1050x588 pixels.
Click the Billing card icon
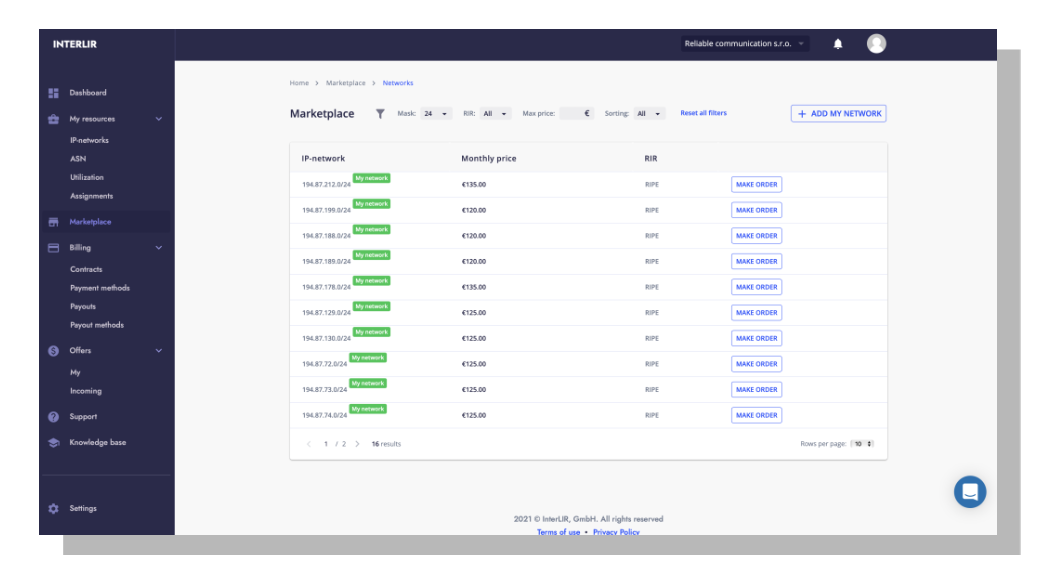(54, 248)
